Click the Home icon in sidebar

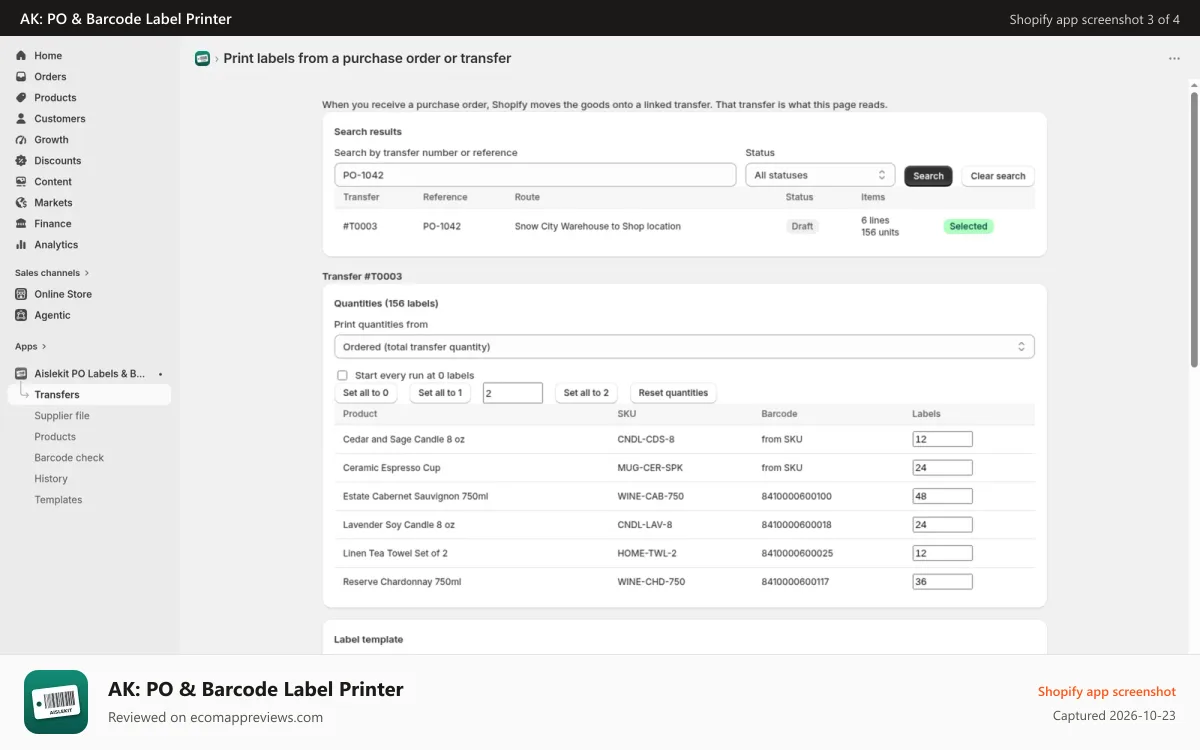(x=21, y=56)
